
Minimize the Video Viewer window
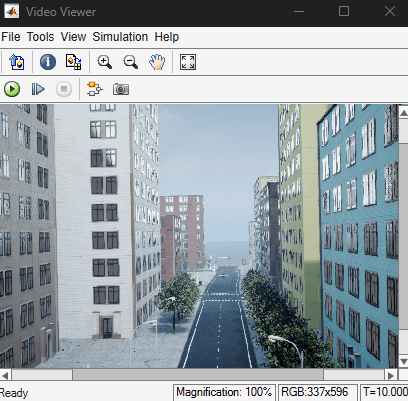click(299, 12)
